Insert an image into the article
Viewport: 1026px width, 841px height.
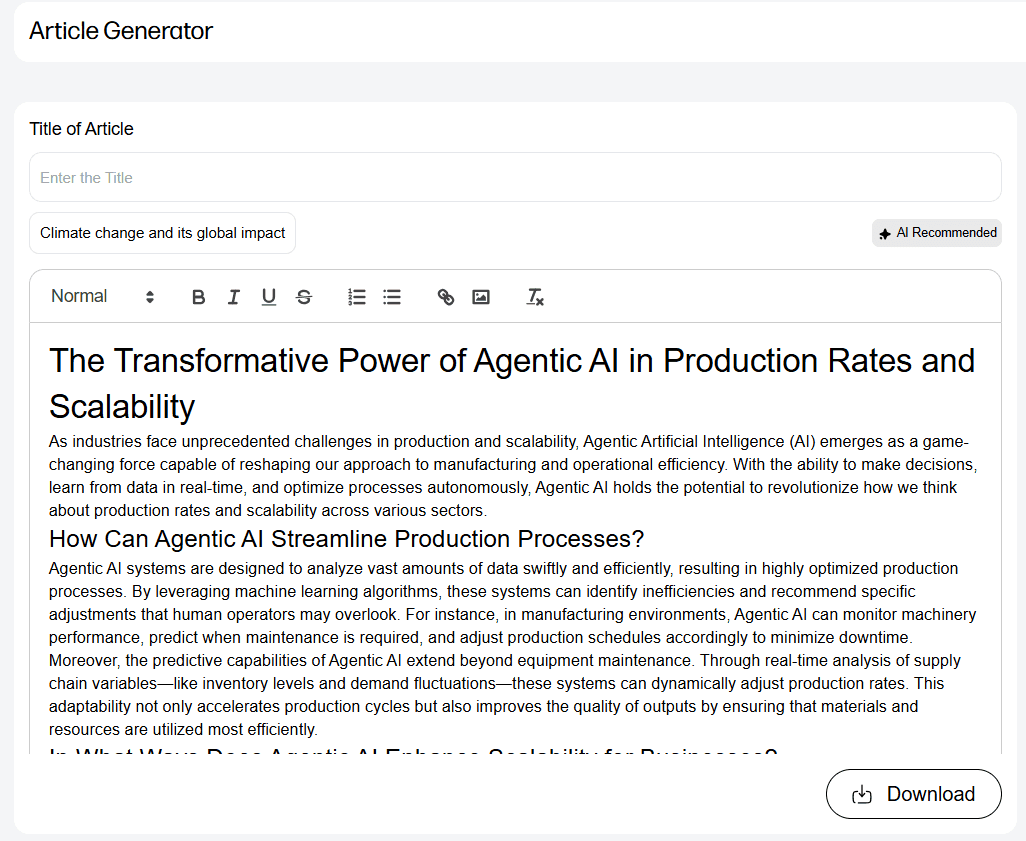481,297
